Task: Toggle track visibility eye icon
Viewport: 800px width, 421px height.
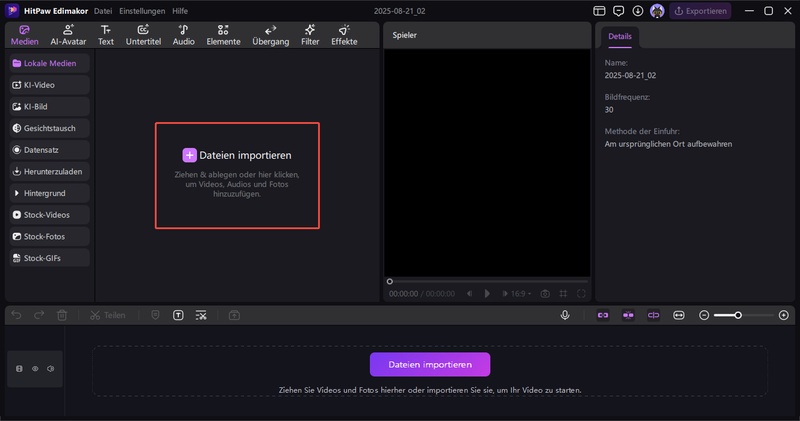Action: pos(35,369)
